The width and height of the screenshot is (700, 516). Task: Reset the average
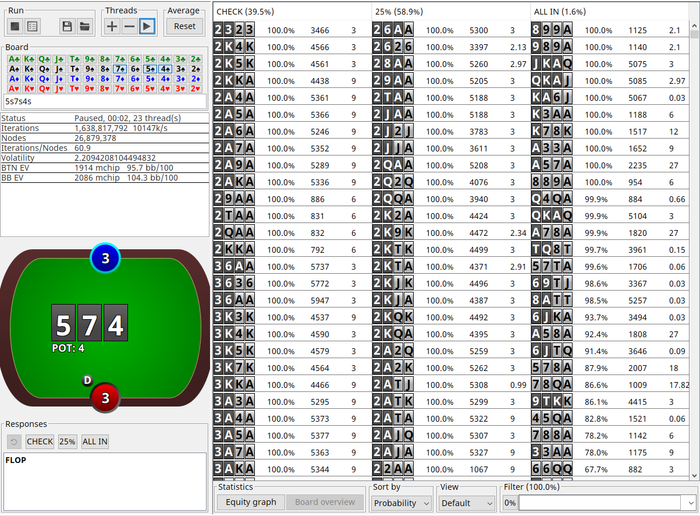tap(184, 26)
